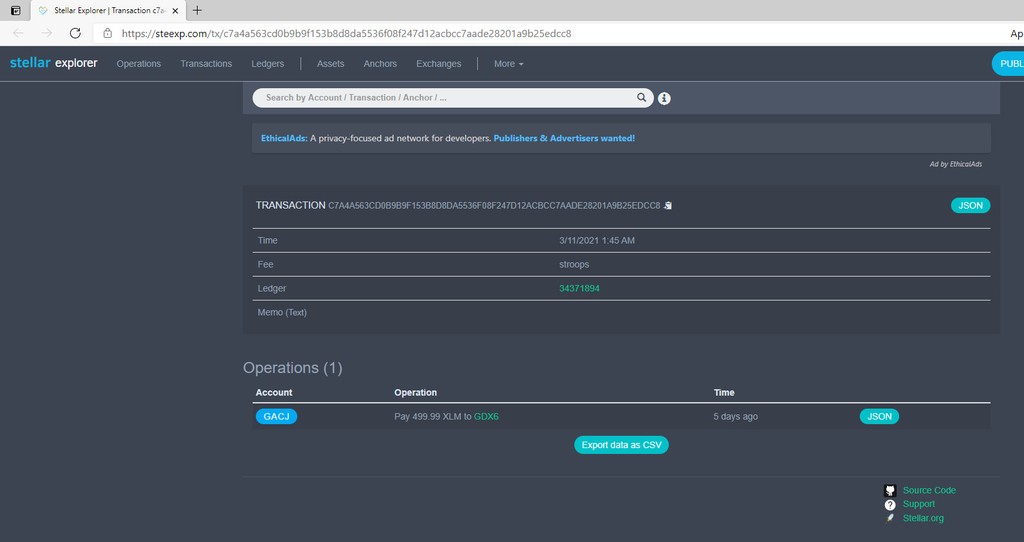This screenshot has height=542, width=1024.
Task: Click the browser forward arrow
Action: tap(46, 33)
